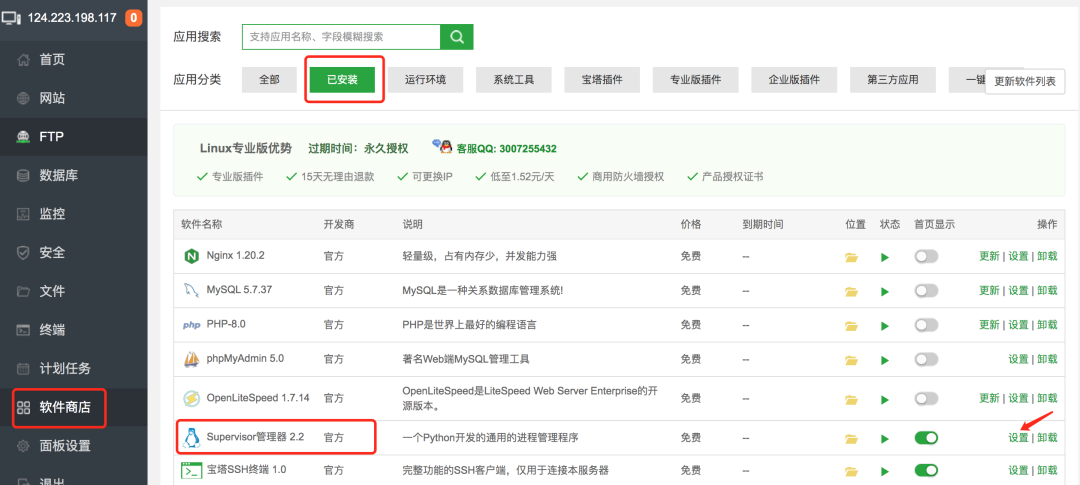Image resolution: width=1080 pixels, height=485 pixels.
Task: Enable homepage display for phpMyAdmin 5.0
Action: (x=926, y=360)
